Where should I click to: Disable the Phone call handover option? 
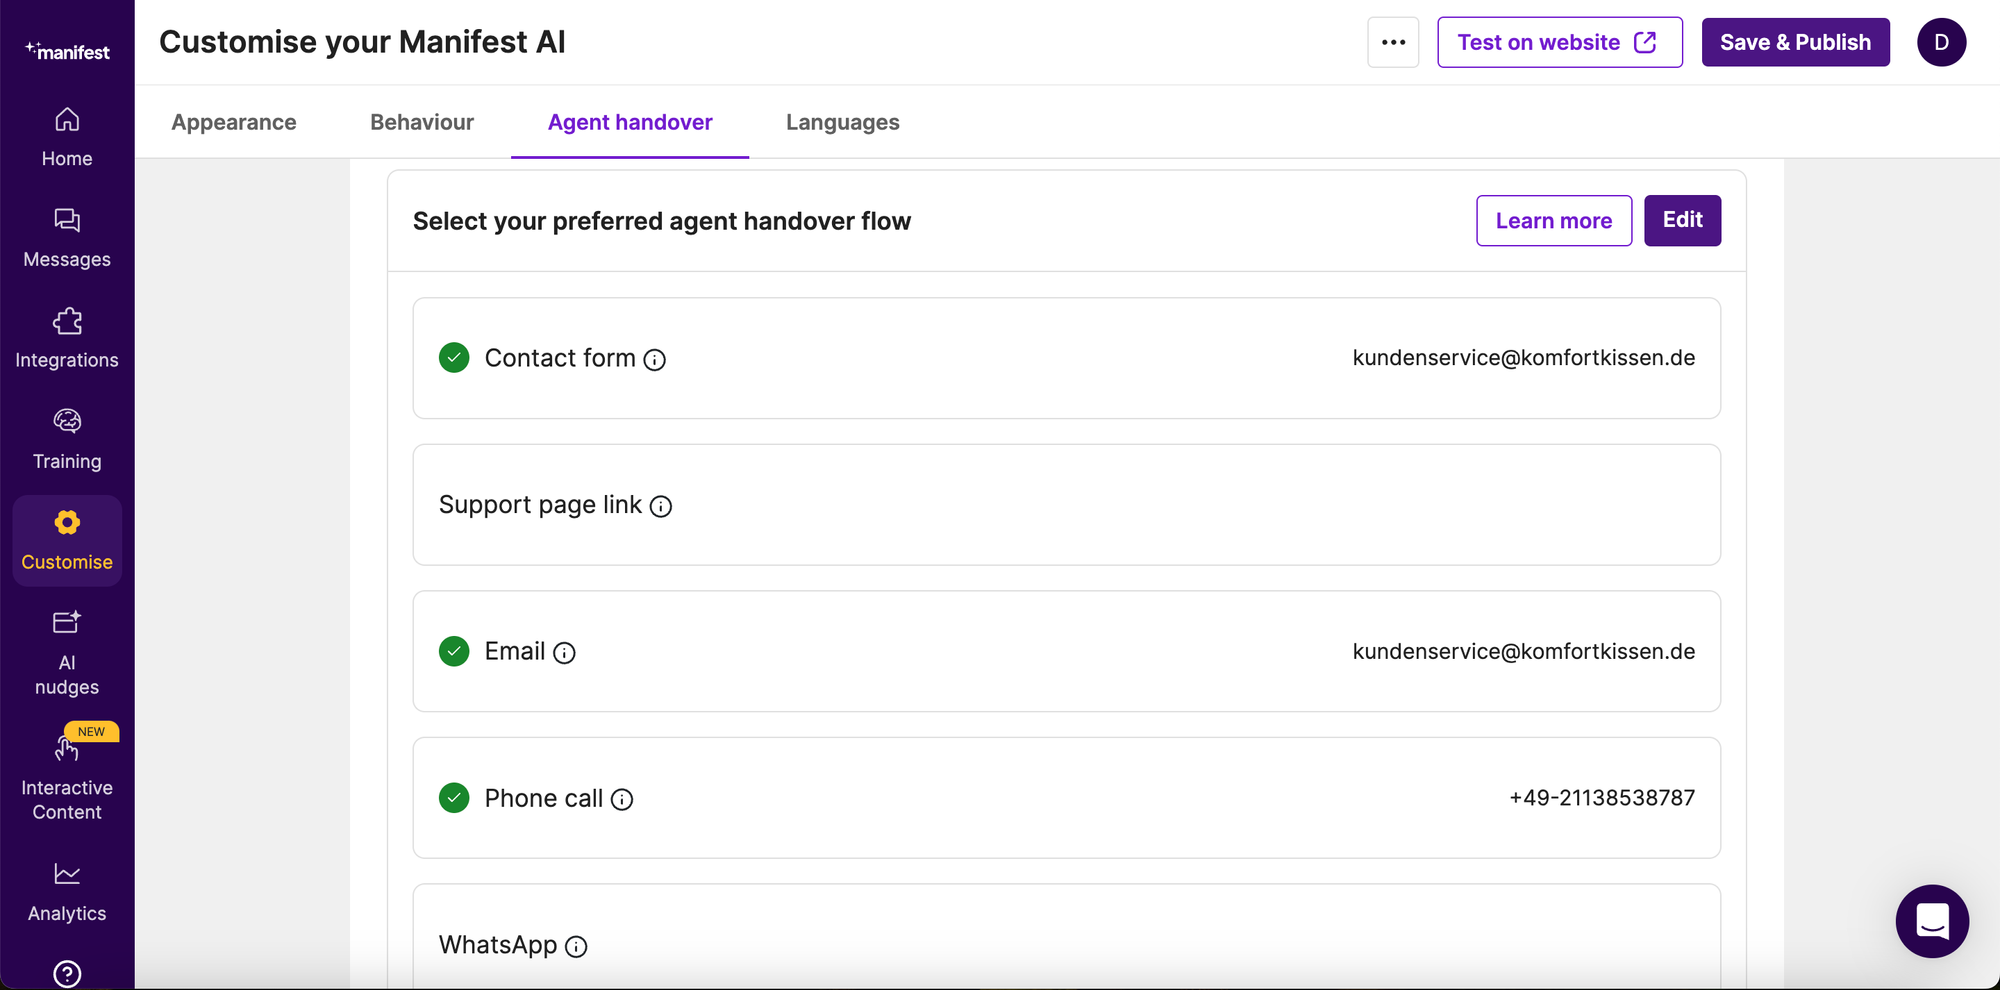454,798
